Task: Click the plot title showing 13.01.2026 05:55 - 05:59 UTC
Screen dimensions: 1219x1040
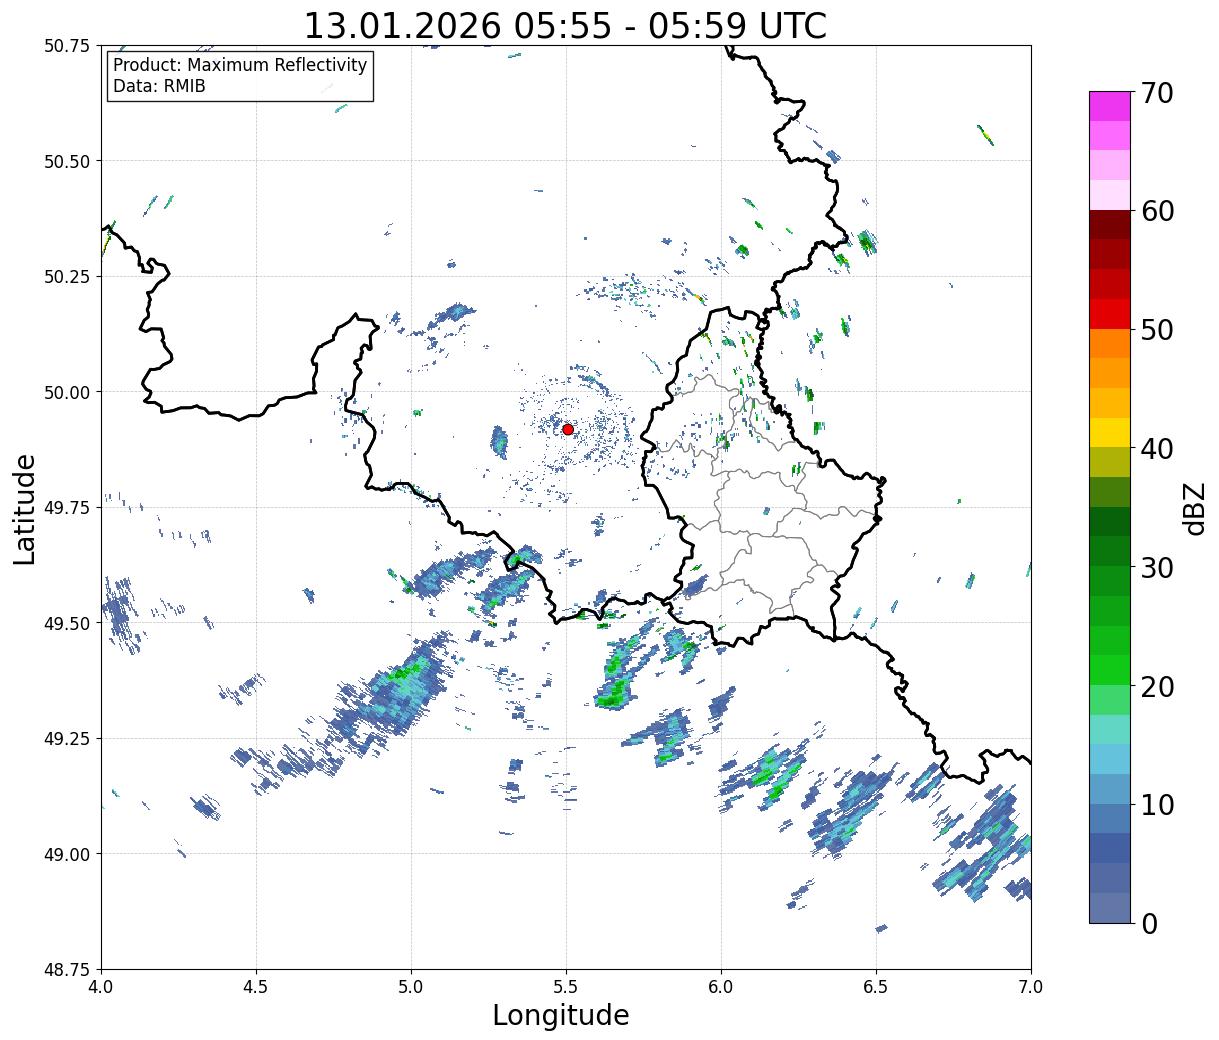Action: tap(565, 26)
